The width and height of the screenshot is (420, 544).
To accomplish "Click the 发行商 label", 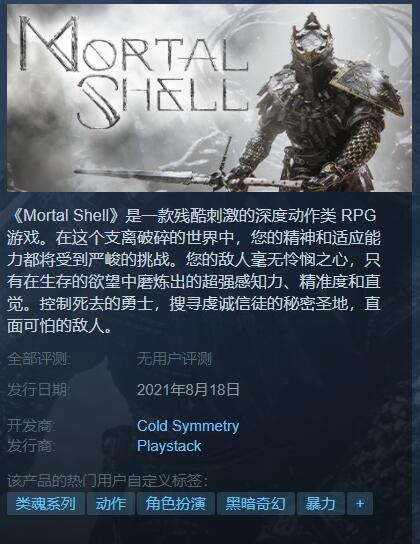I will point(31,446).
